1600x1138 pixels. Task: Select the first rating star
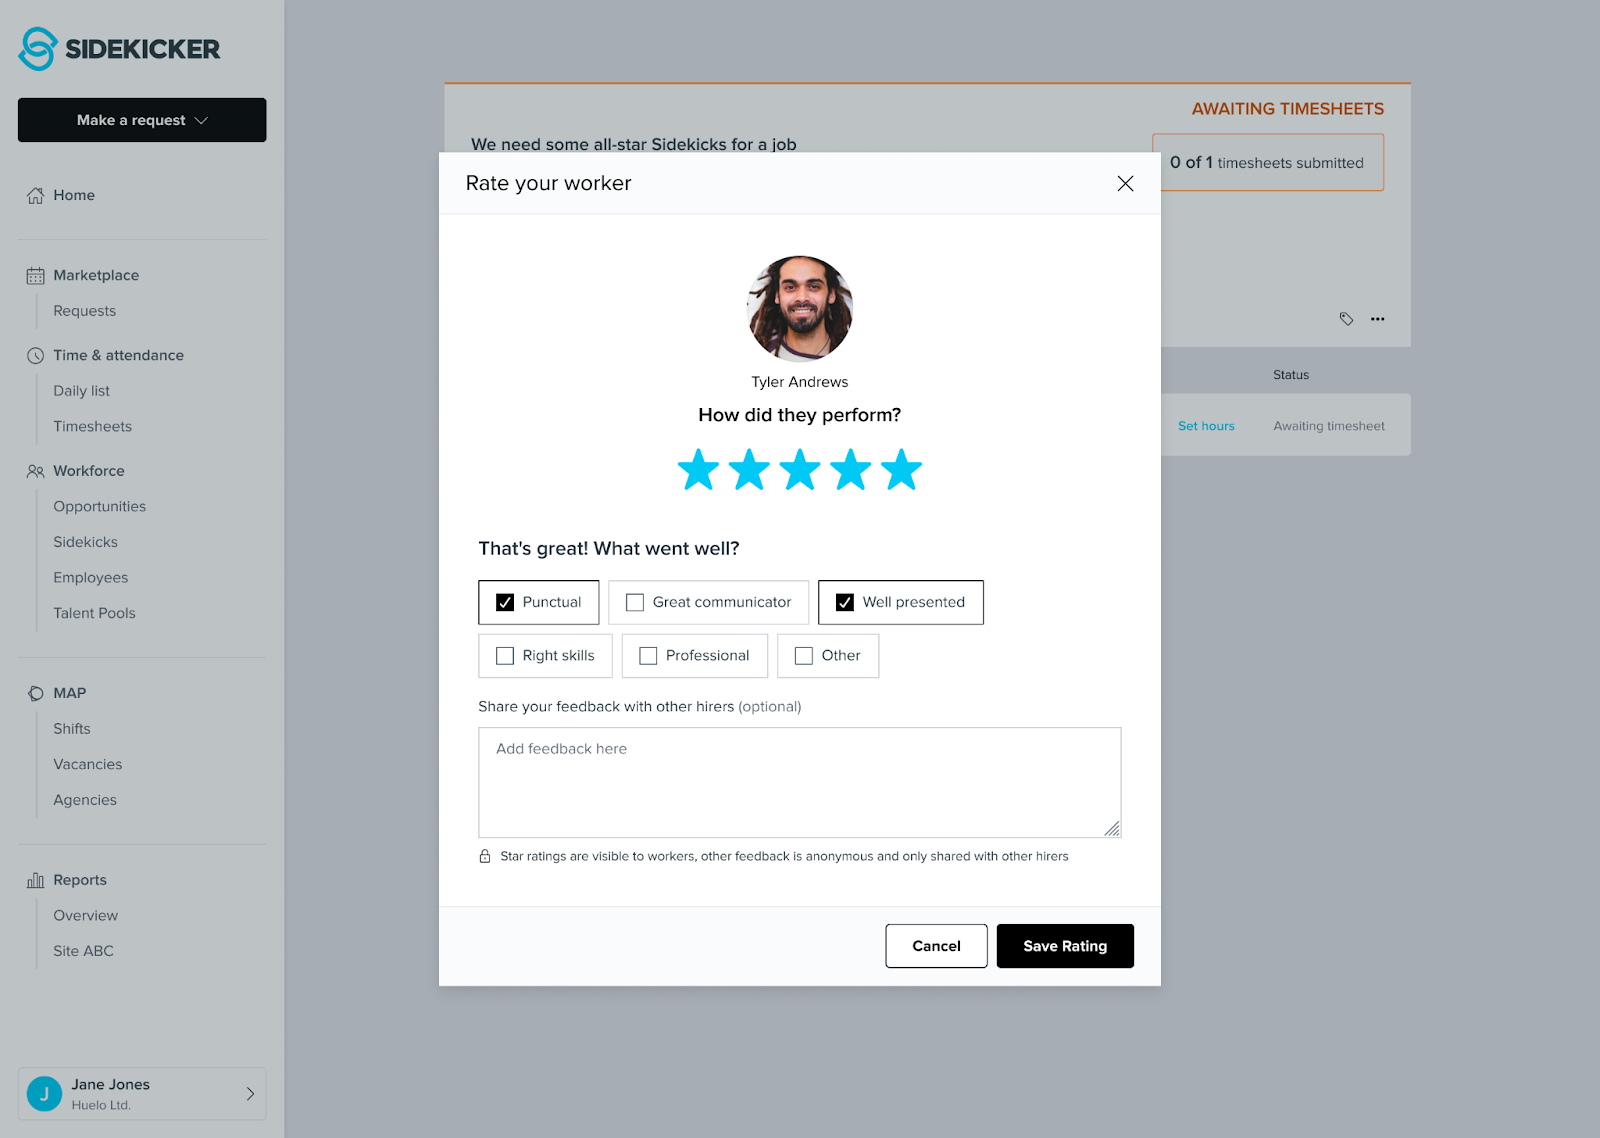pyautogui.click(x=698, y=469)
